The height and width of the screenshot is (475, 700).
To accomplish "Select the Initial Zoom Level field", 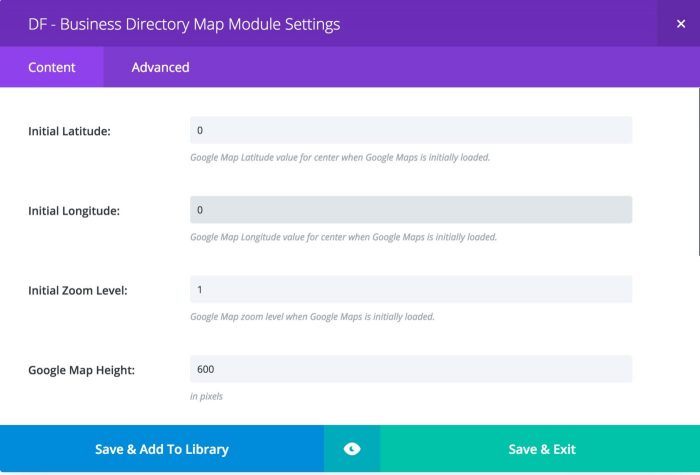I will 411,289.
